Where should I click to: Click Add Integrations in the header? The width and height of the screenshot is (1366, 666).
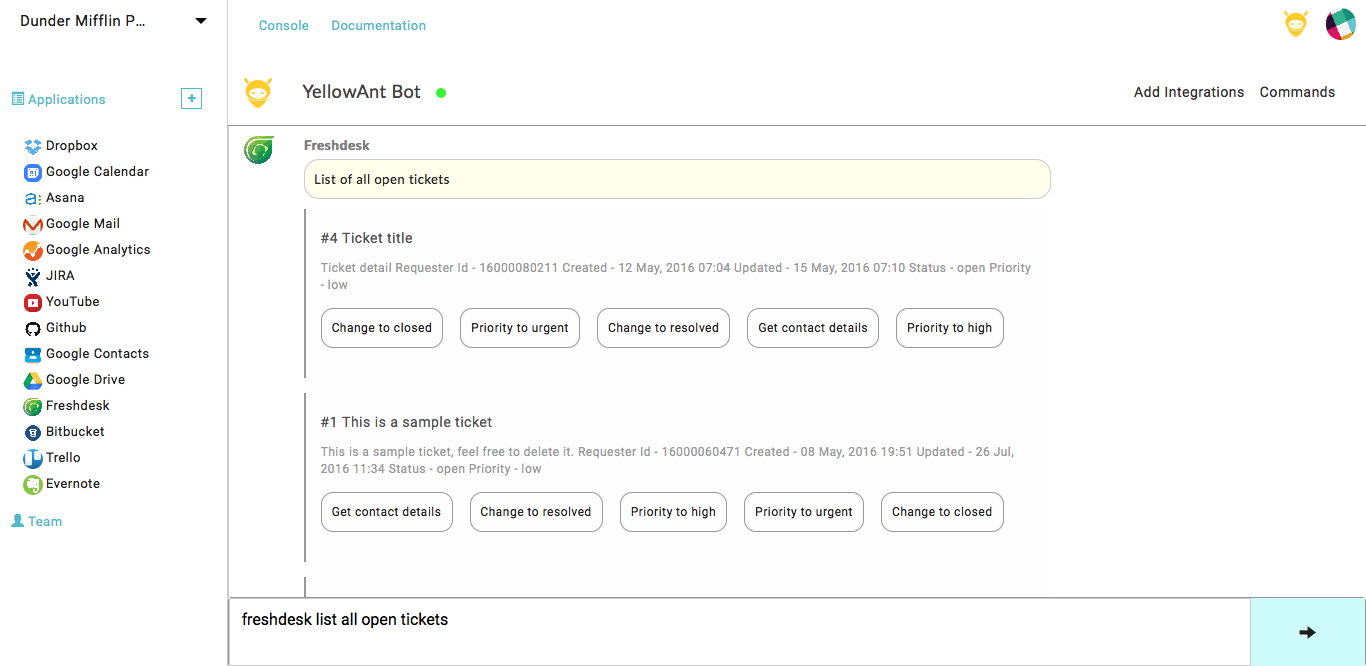[1189, 91]
